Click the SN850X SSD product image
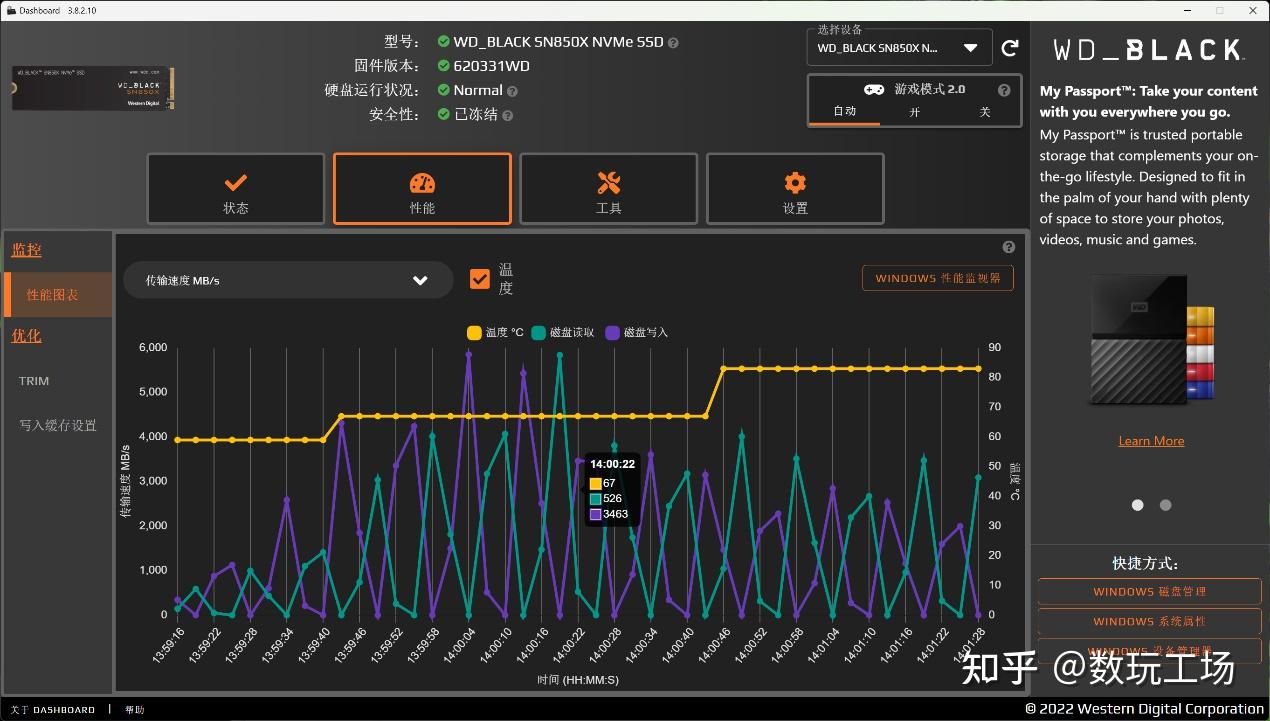The height and width of the screenshot is (721, 1270). pyautogui.click(x=93, y=88)
